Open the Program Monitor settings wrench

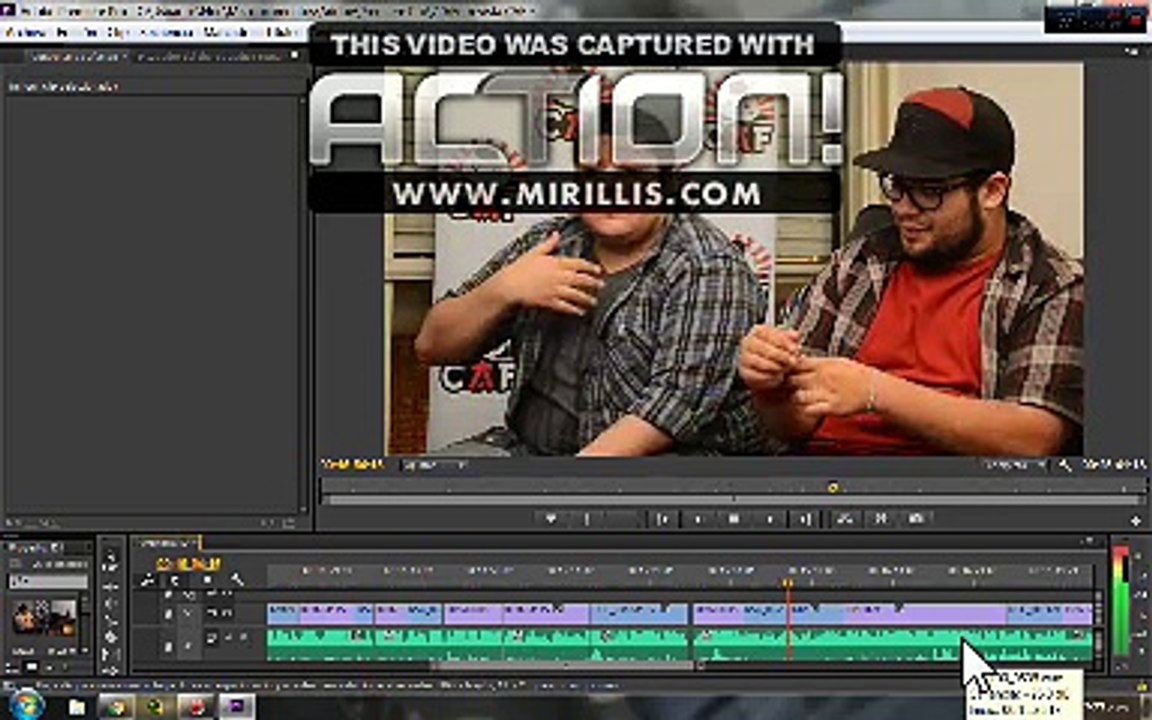tap(1065, 465)
